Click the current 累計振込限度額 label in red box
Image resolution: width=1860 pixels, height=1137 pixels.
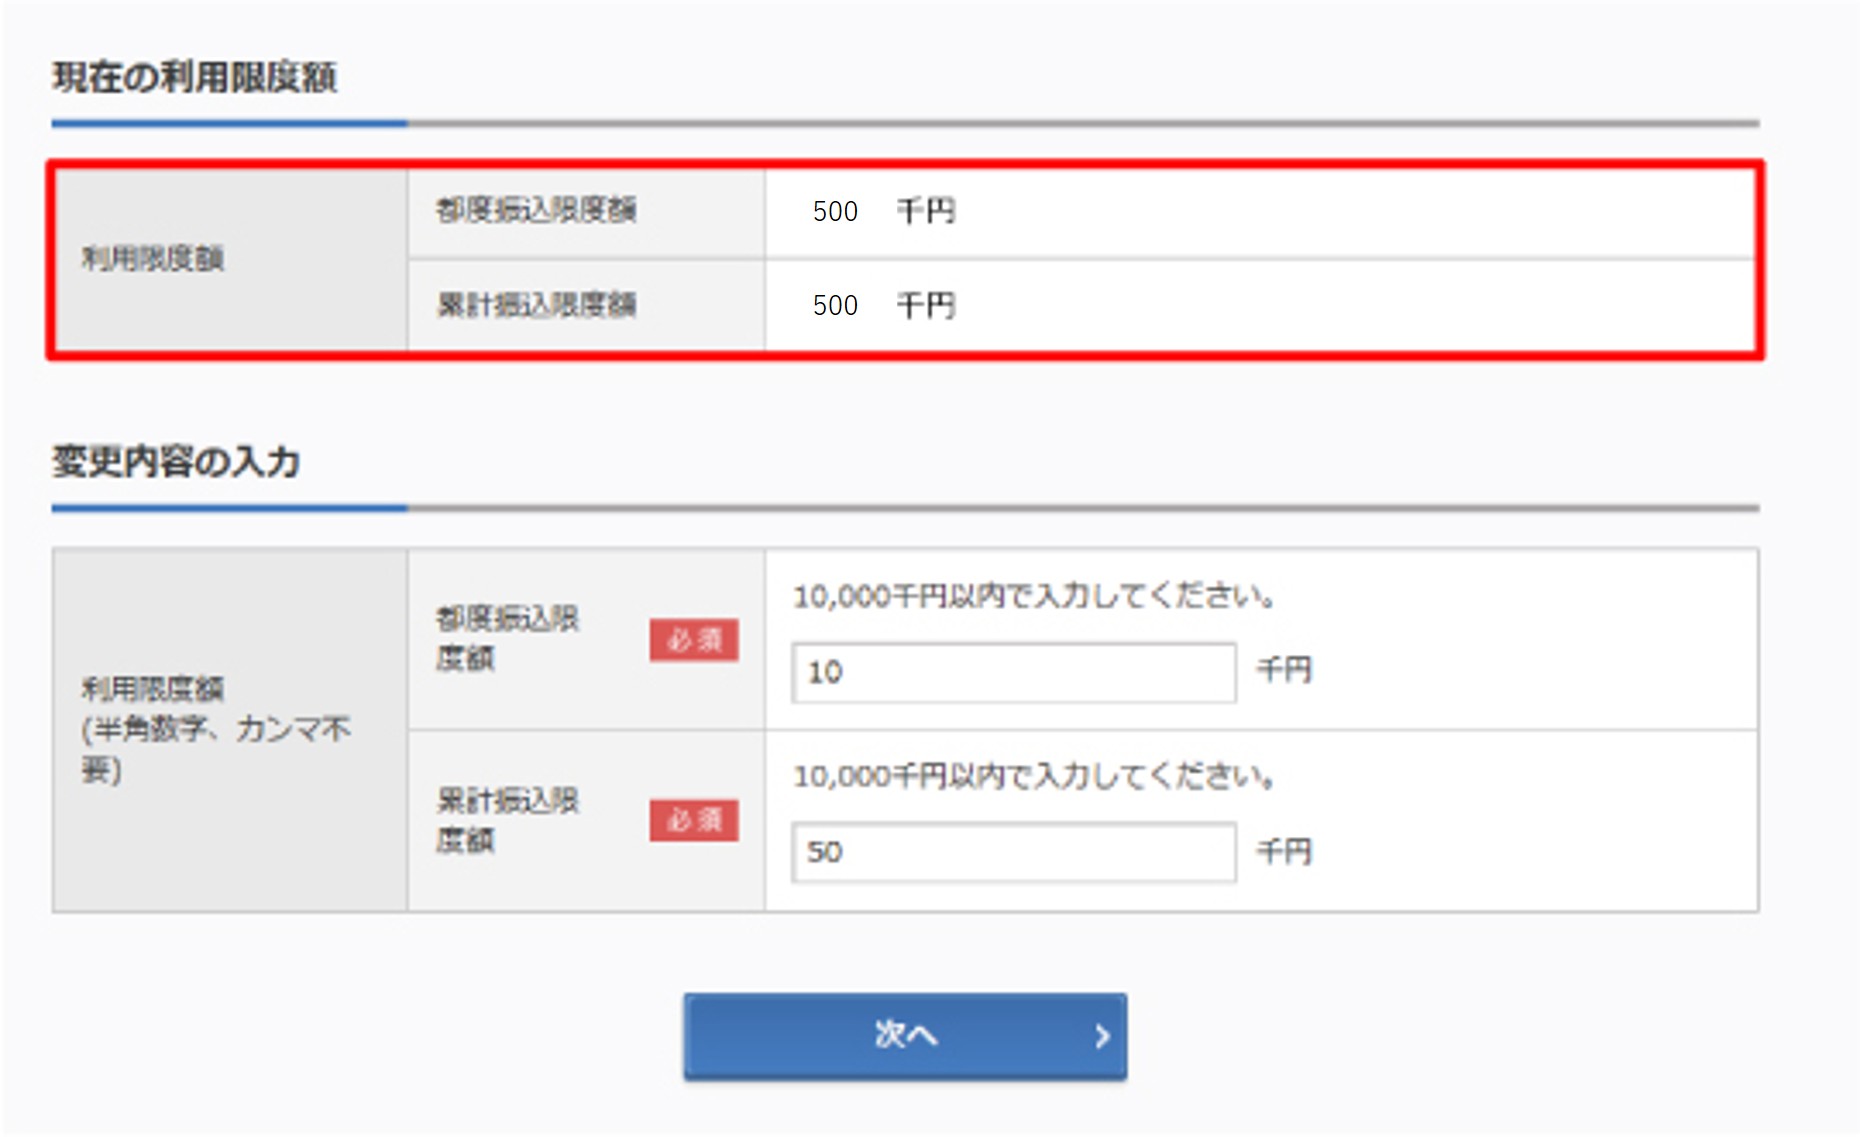[536, 305]
